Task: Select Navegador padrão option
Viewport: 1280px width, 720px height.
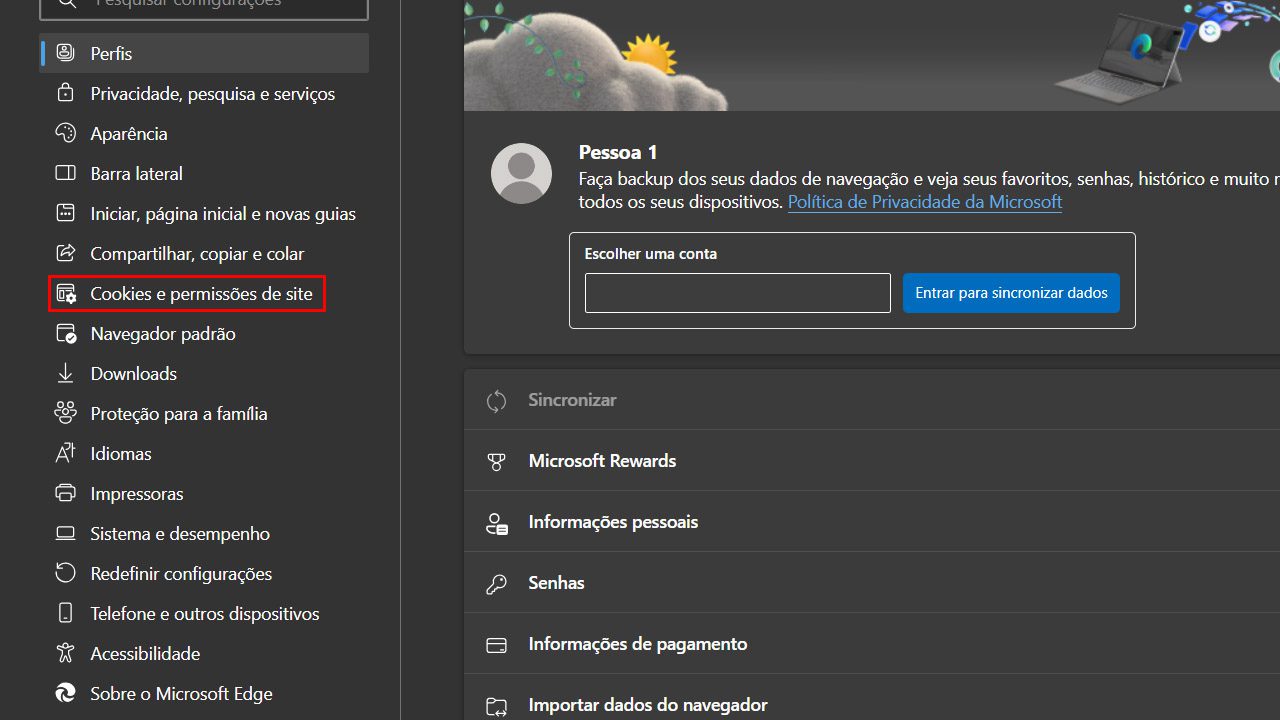Action: pos(204,333)
